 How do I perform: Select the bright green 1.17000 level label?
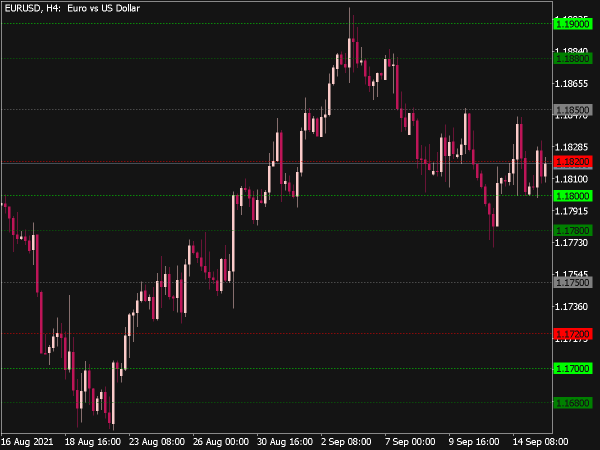tap(573, 368)
